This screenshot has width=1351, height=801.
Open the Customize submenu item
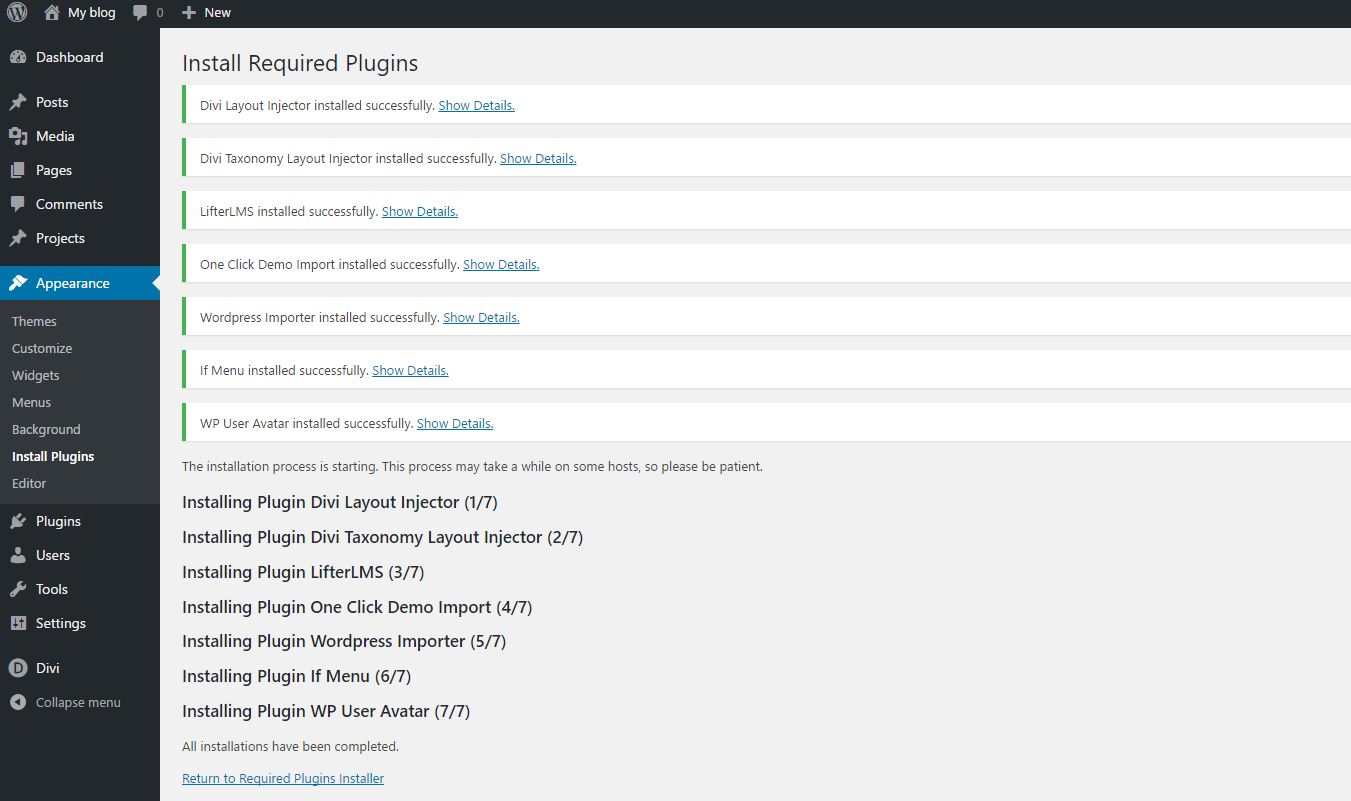tap(42, 348)
